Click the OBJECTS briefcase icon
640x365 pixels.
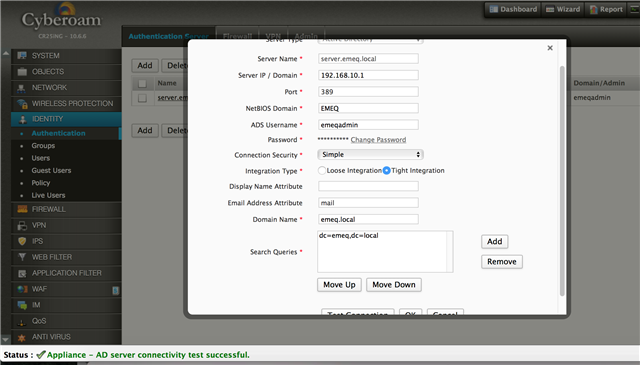pyautogui.click(x=22, y=71)
